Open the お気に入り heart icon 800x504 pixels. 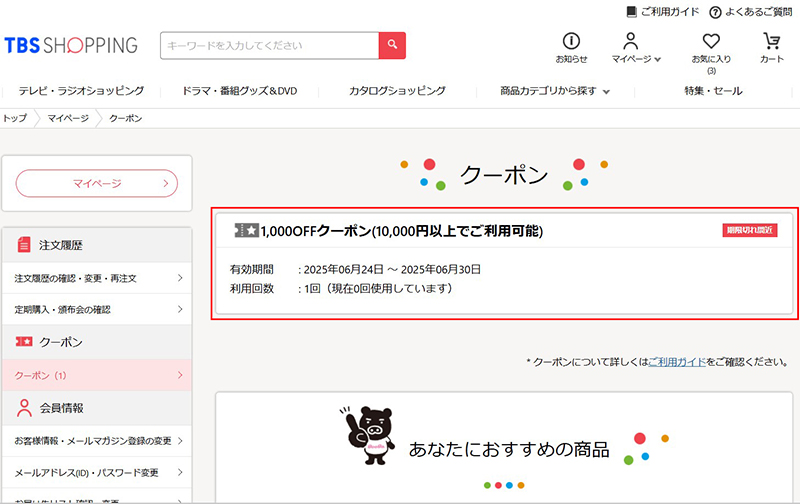tap(711, 41)
